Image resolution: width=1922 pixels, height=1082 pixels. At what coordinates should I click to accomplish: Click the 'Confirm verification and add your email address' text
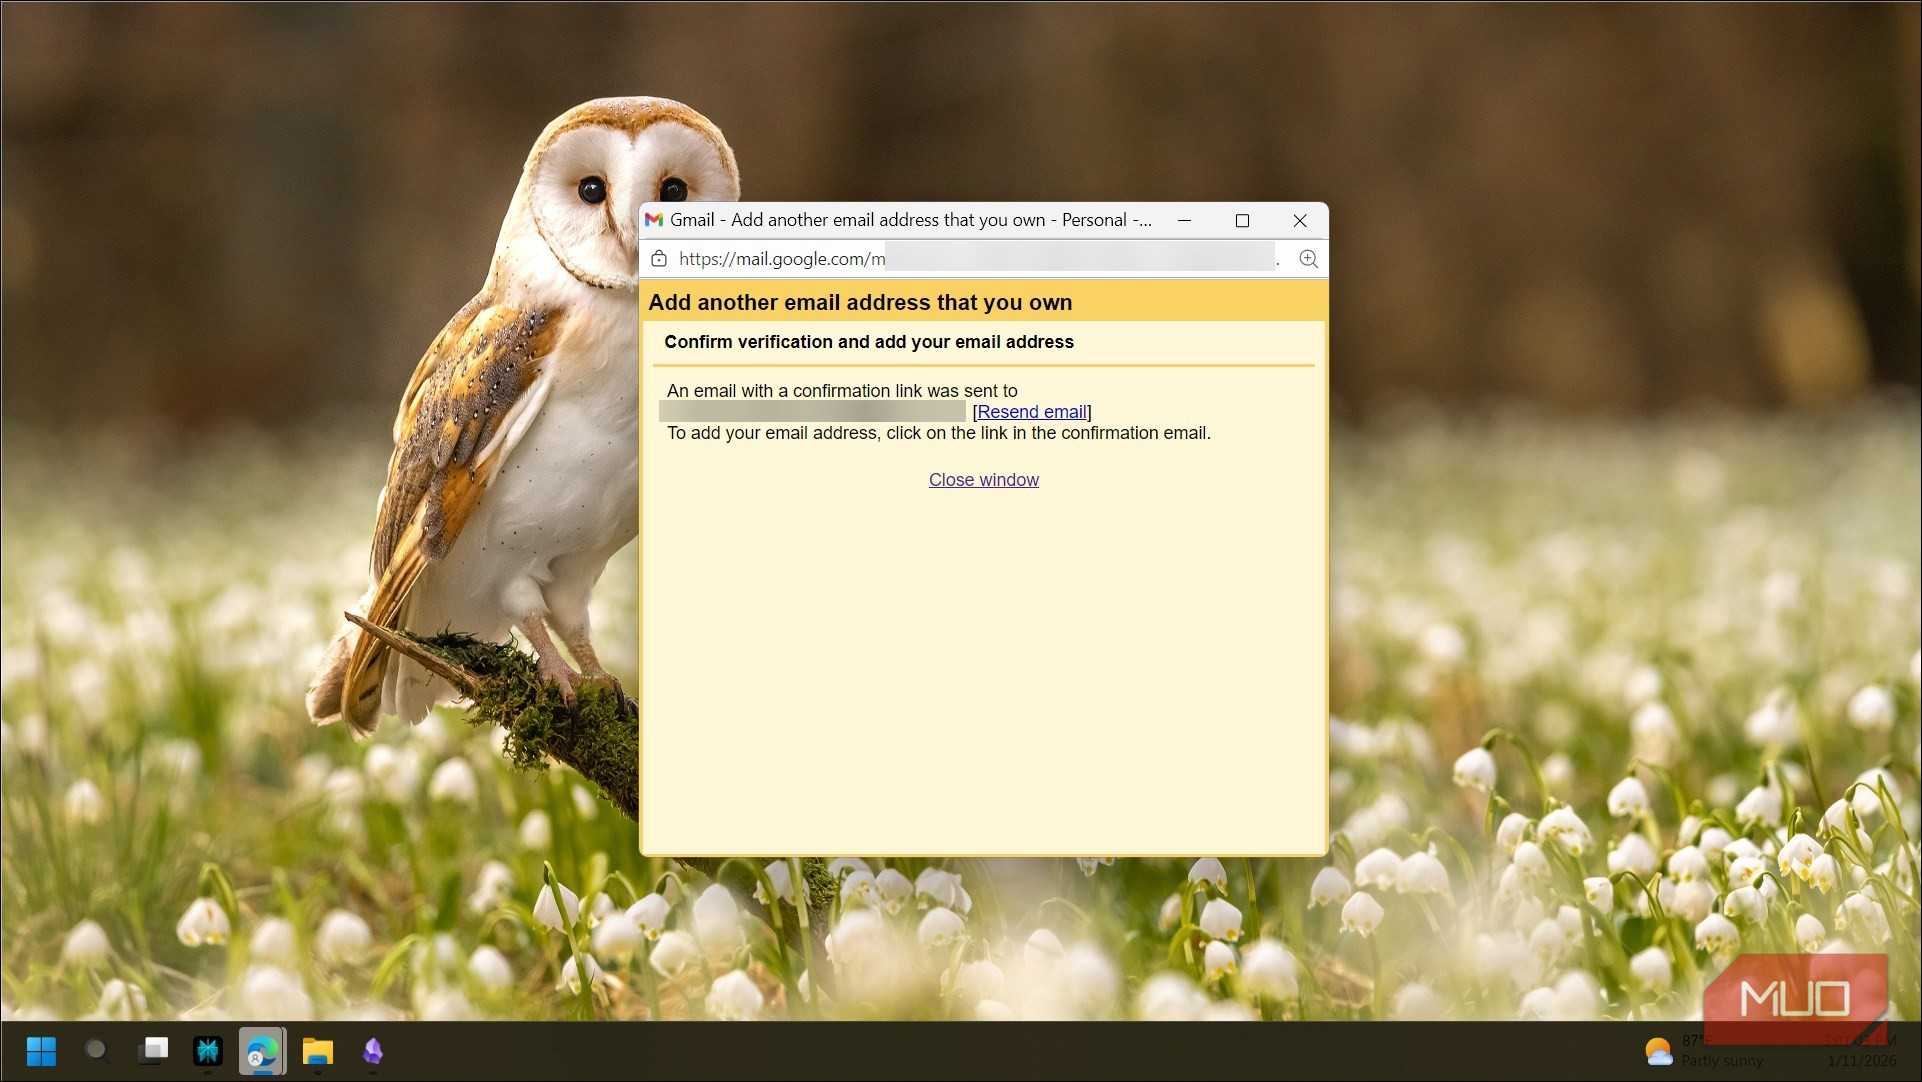tap(869, 342)
